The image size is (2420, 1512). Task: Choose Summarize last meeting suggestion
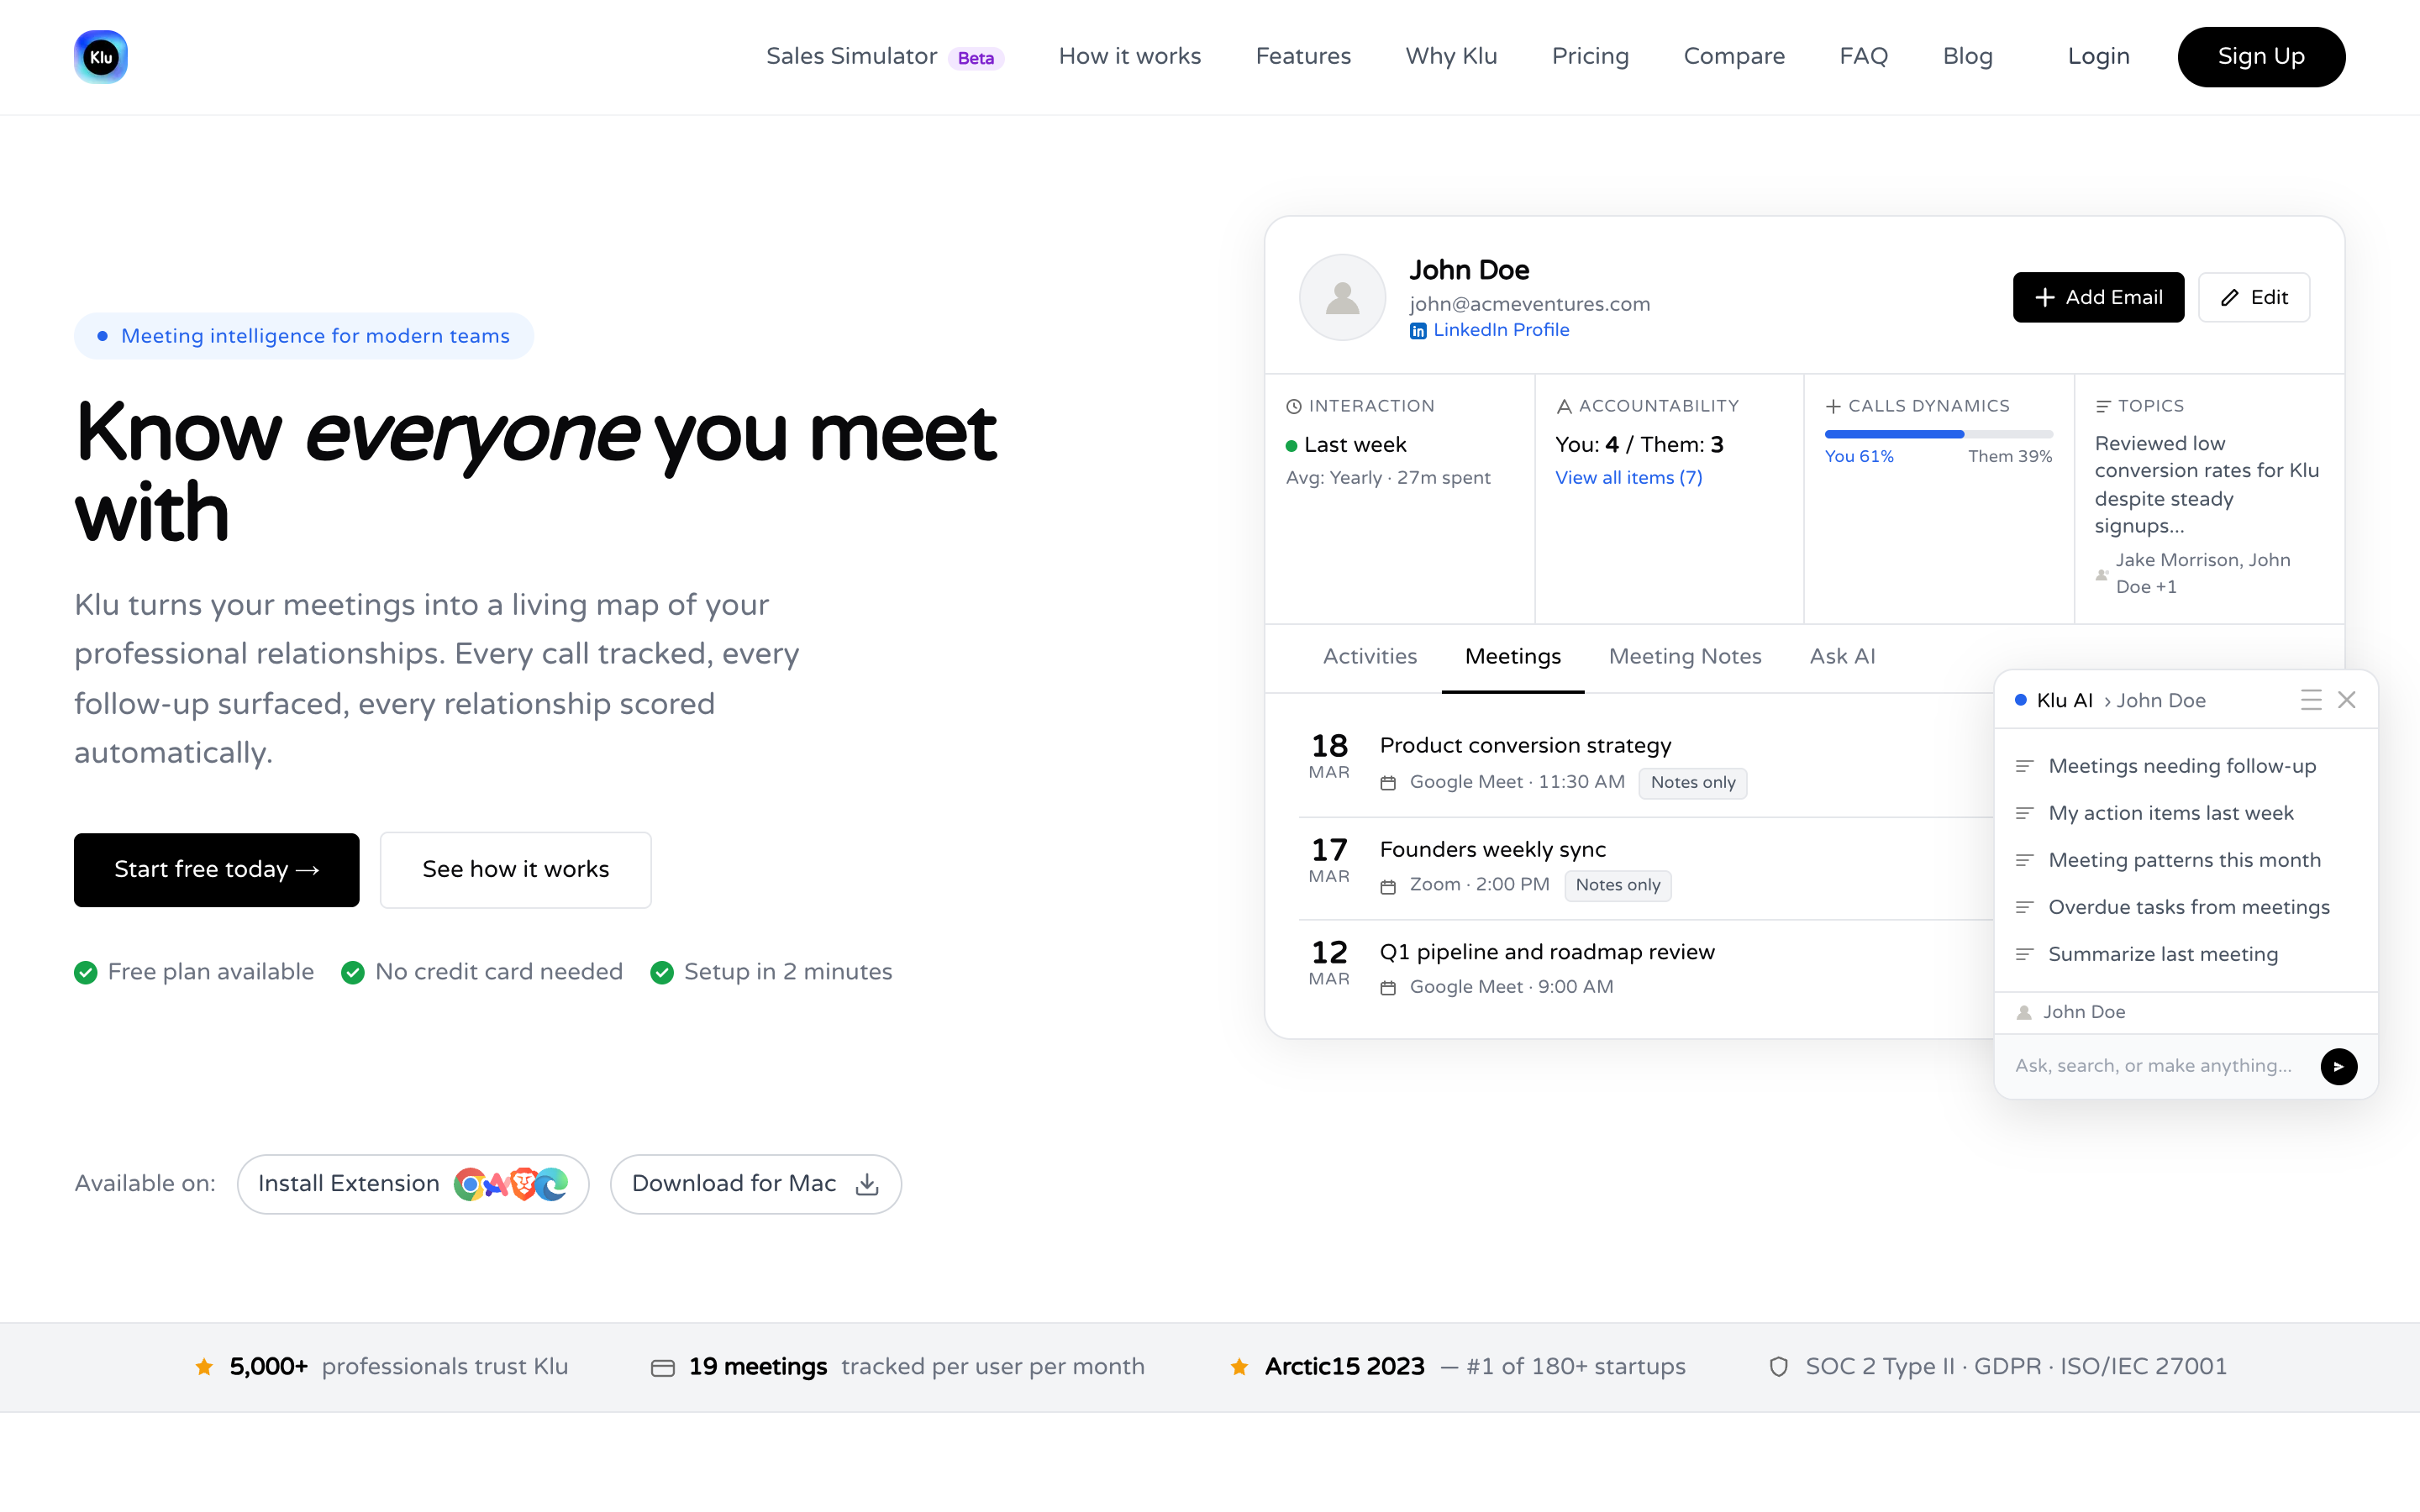(2185, 954)
